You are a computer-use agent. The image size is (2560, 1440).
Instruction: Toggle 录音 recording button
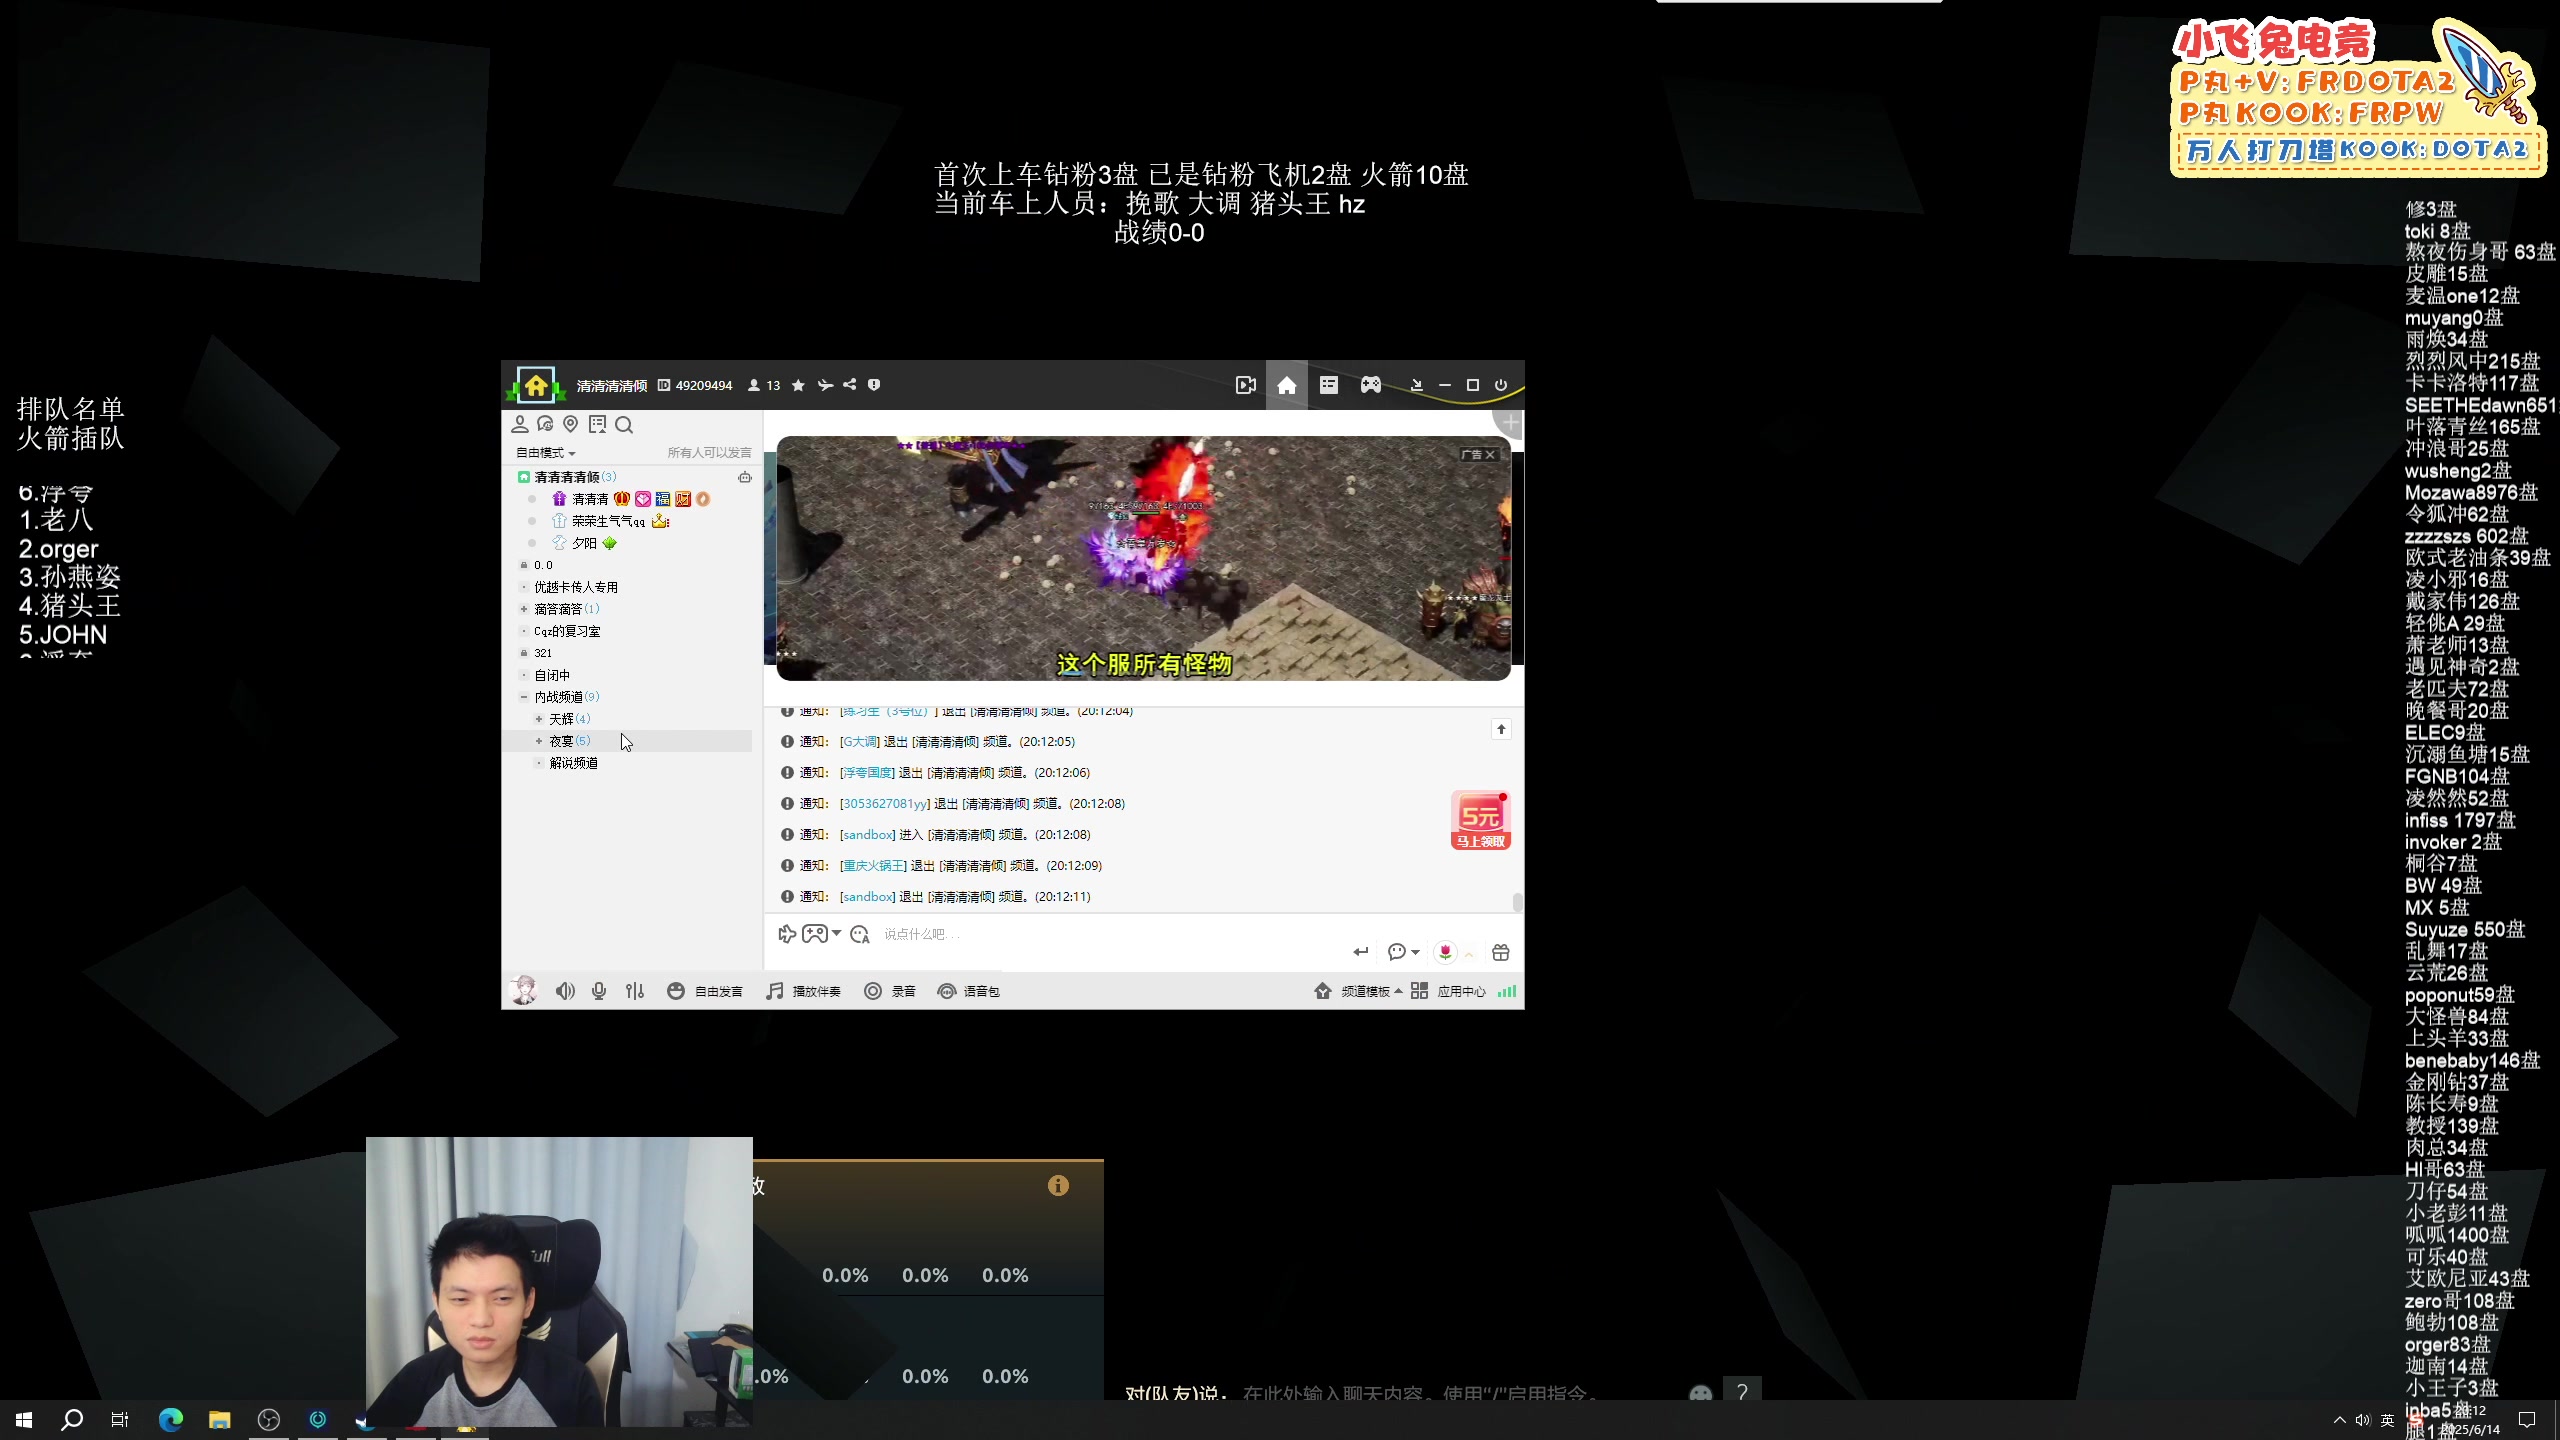[890, 991]
